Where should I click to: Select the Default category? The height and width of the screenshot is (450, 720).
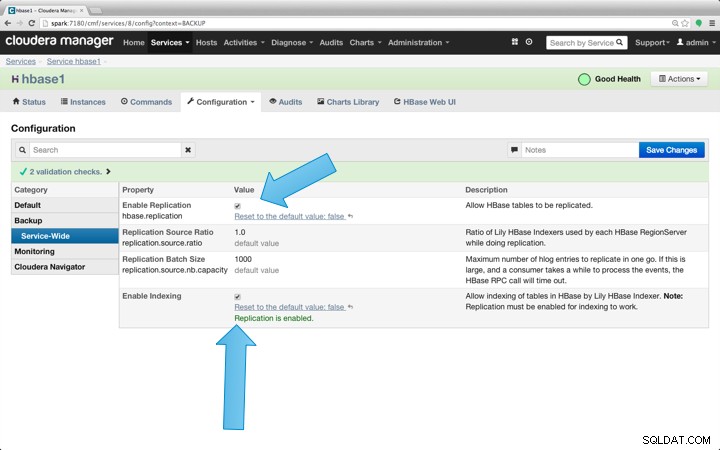click(65, 205)
